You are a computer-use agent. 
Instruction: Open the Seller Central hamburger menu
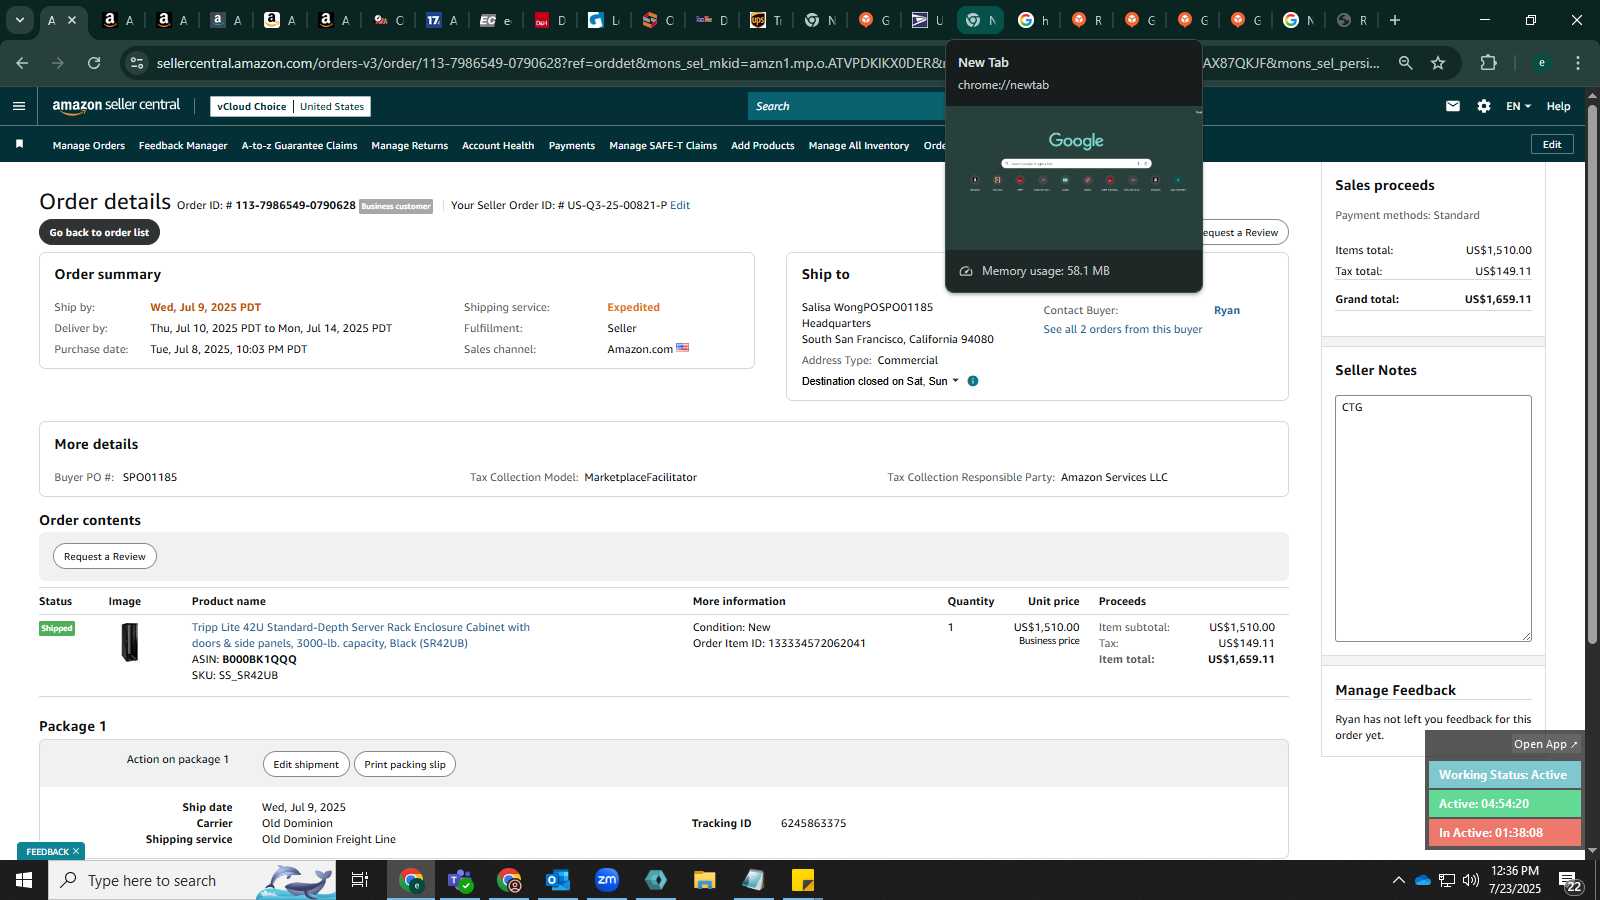coord(19,106)
